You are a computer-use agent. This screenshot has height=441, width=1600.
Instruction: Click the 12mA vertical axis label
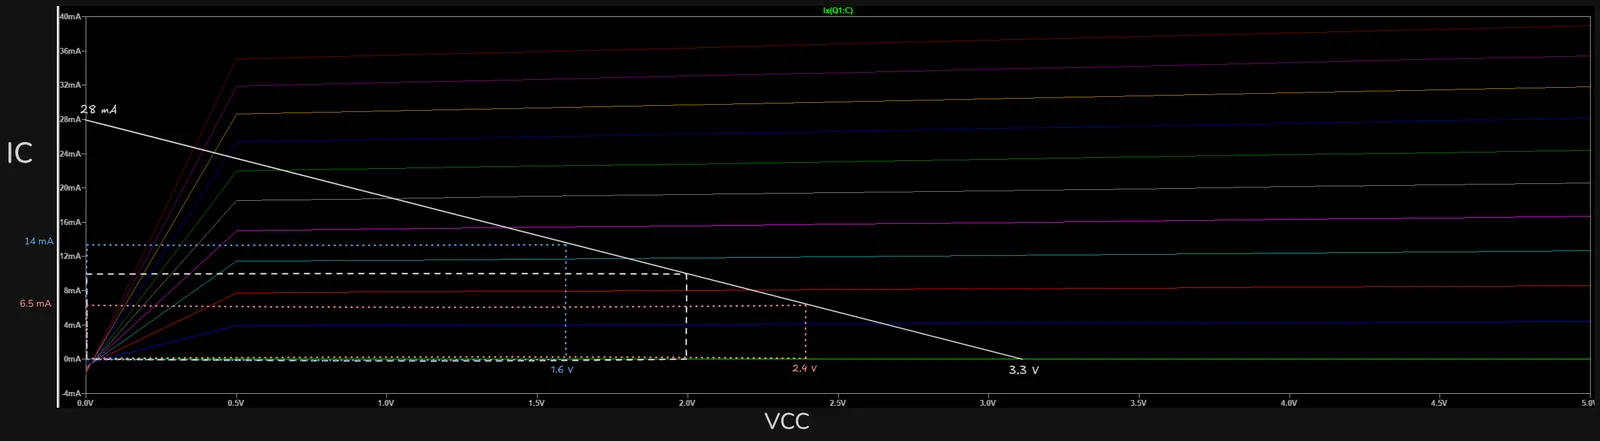click(71, 256)
